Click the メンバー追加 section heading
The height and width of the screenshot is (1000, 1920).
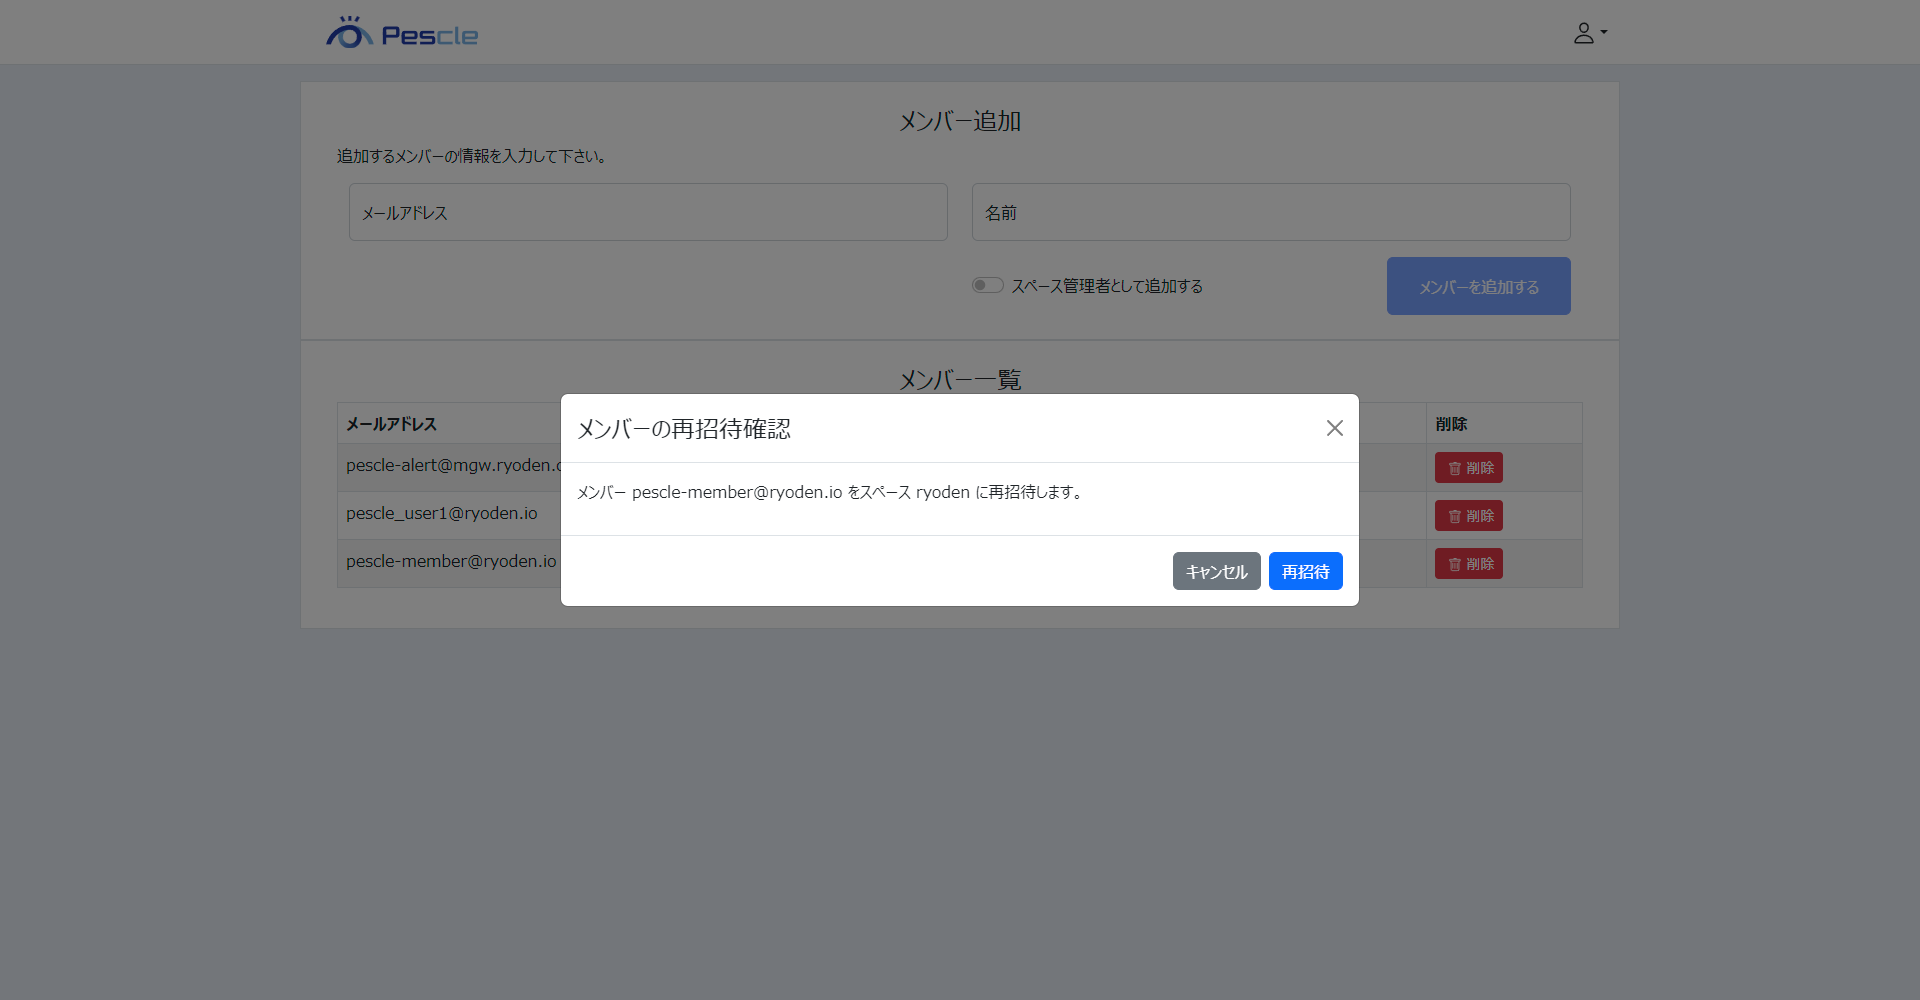pyautogui.click(x=959, y=121)
